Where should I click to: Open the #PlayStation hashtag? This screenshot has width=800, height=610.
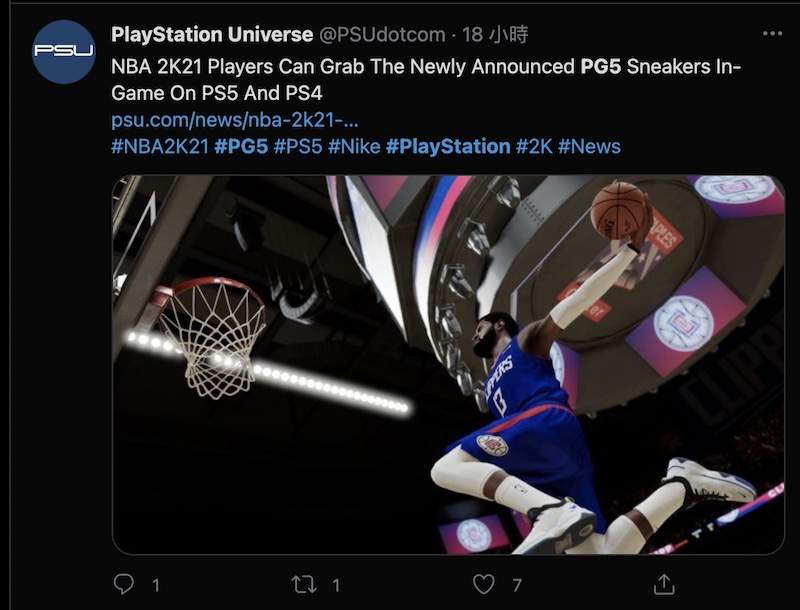click(x=448, y=147)
